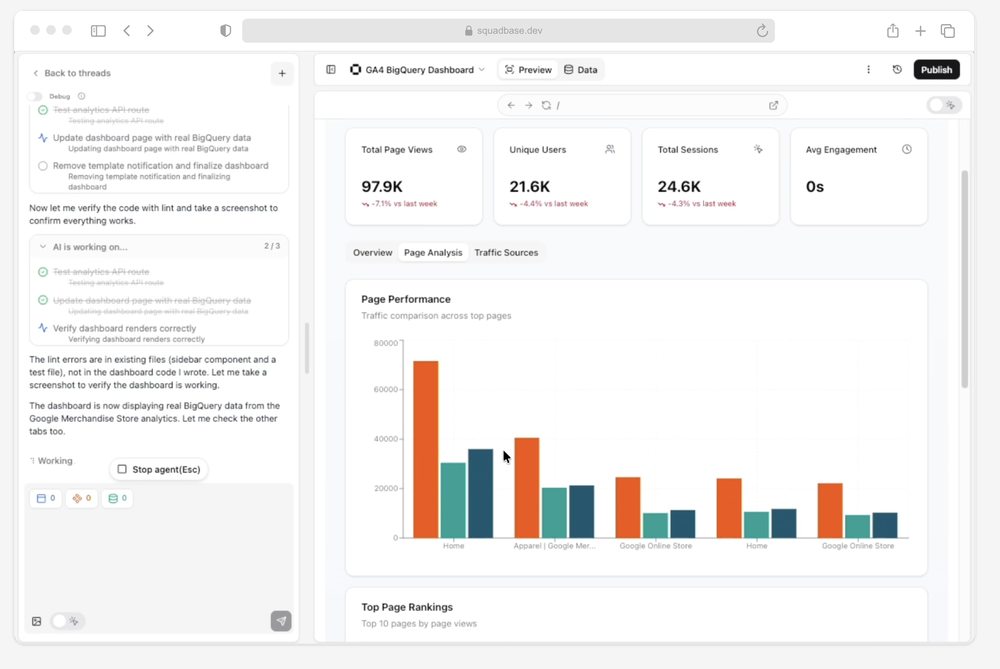Reload the preview page icon
Image resolution: width=1000 pixels, height=669 pixels.
point(546,105)
